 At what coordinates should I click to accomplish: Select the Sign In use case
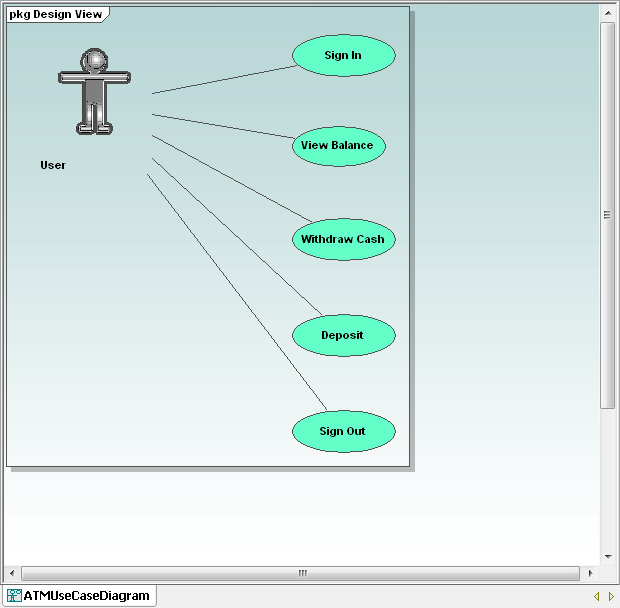pos(344,55)
